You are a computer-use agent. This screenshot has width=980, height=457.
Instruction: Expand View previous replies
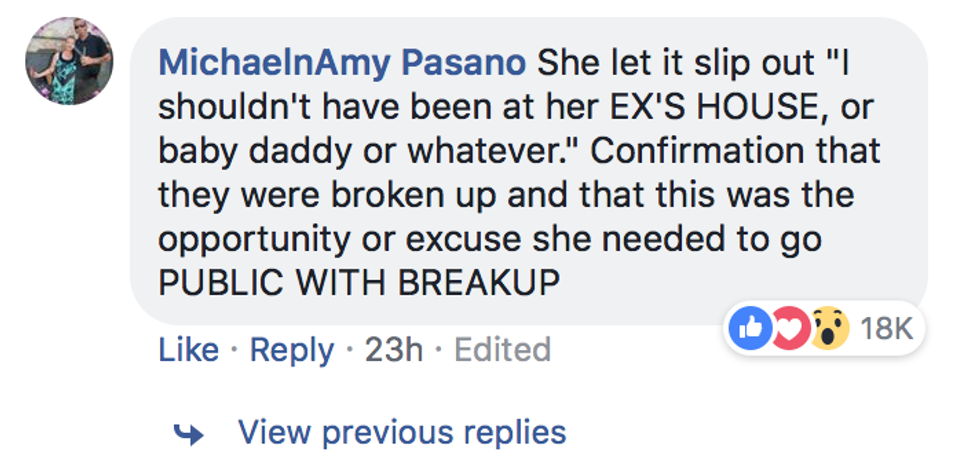point(402,432)
